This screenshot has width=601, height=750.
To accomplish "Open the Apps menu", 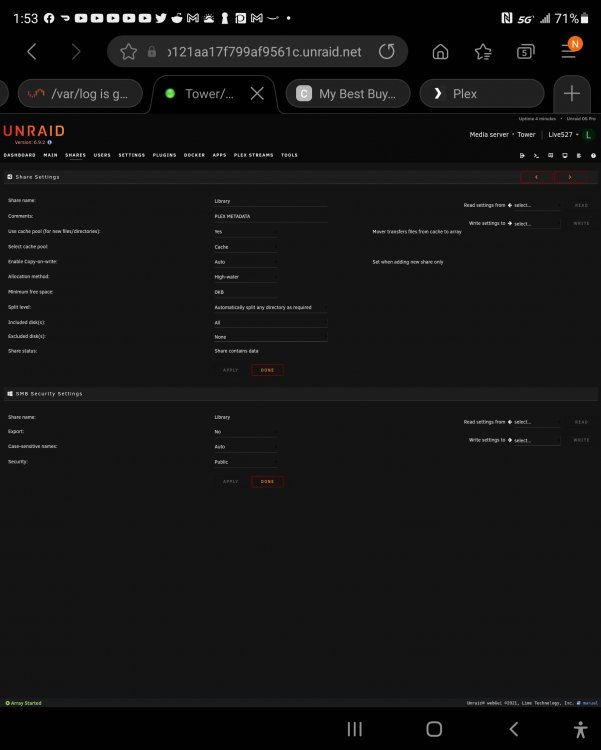I will pos(220,155).
